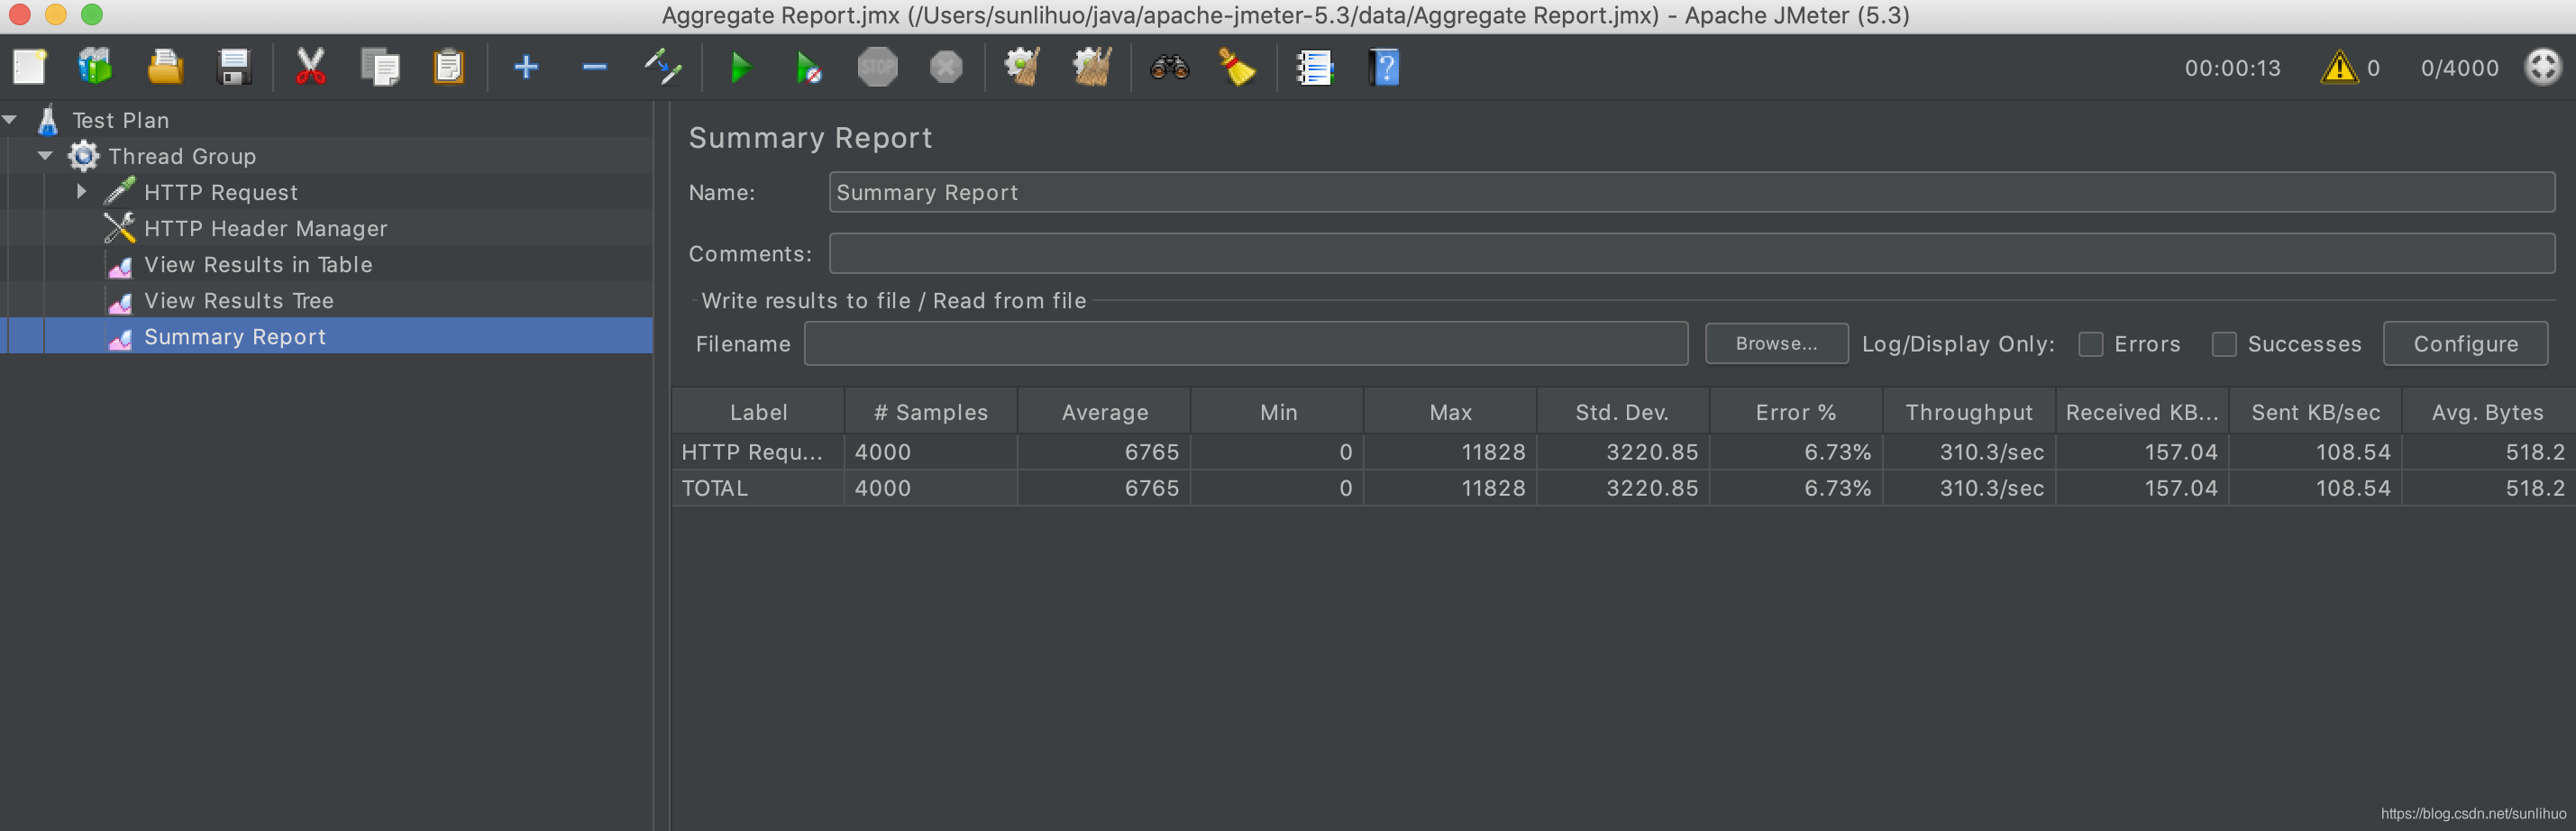Save the test plan with floppy icon
The image size is (2576, 831).
(234, 68)
